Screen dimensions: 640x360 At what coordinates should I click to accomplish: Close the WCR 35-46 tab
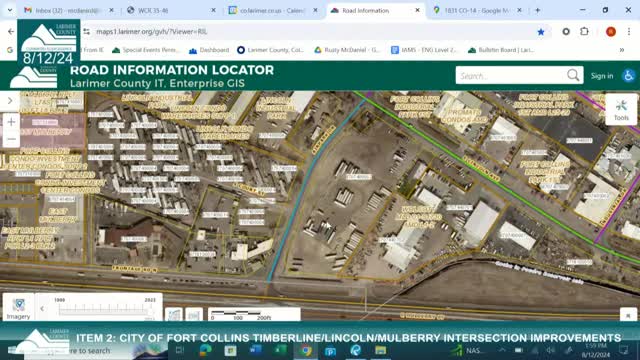point(213,10)
